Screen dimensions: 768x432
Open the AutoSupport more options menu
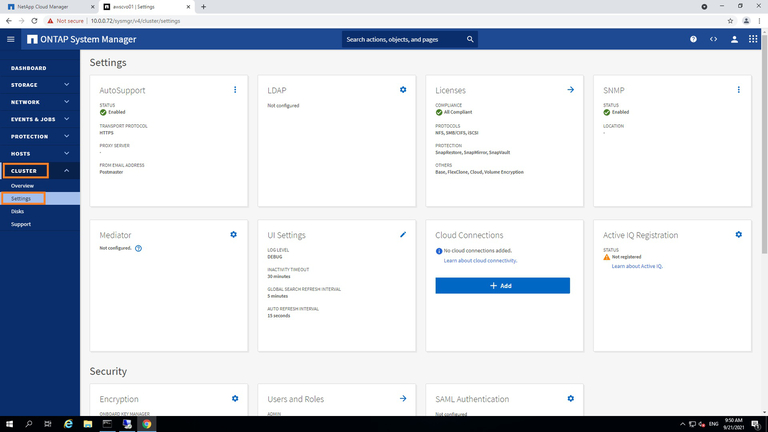(x=235, y=90)
